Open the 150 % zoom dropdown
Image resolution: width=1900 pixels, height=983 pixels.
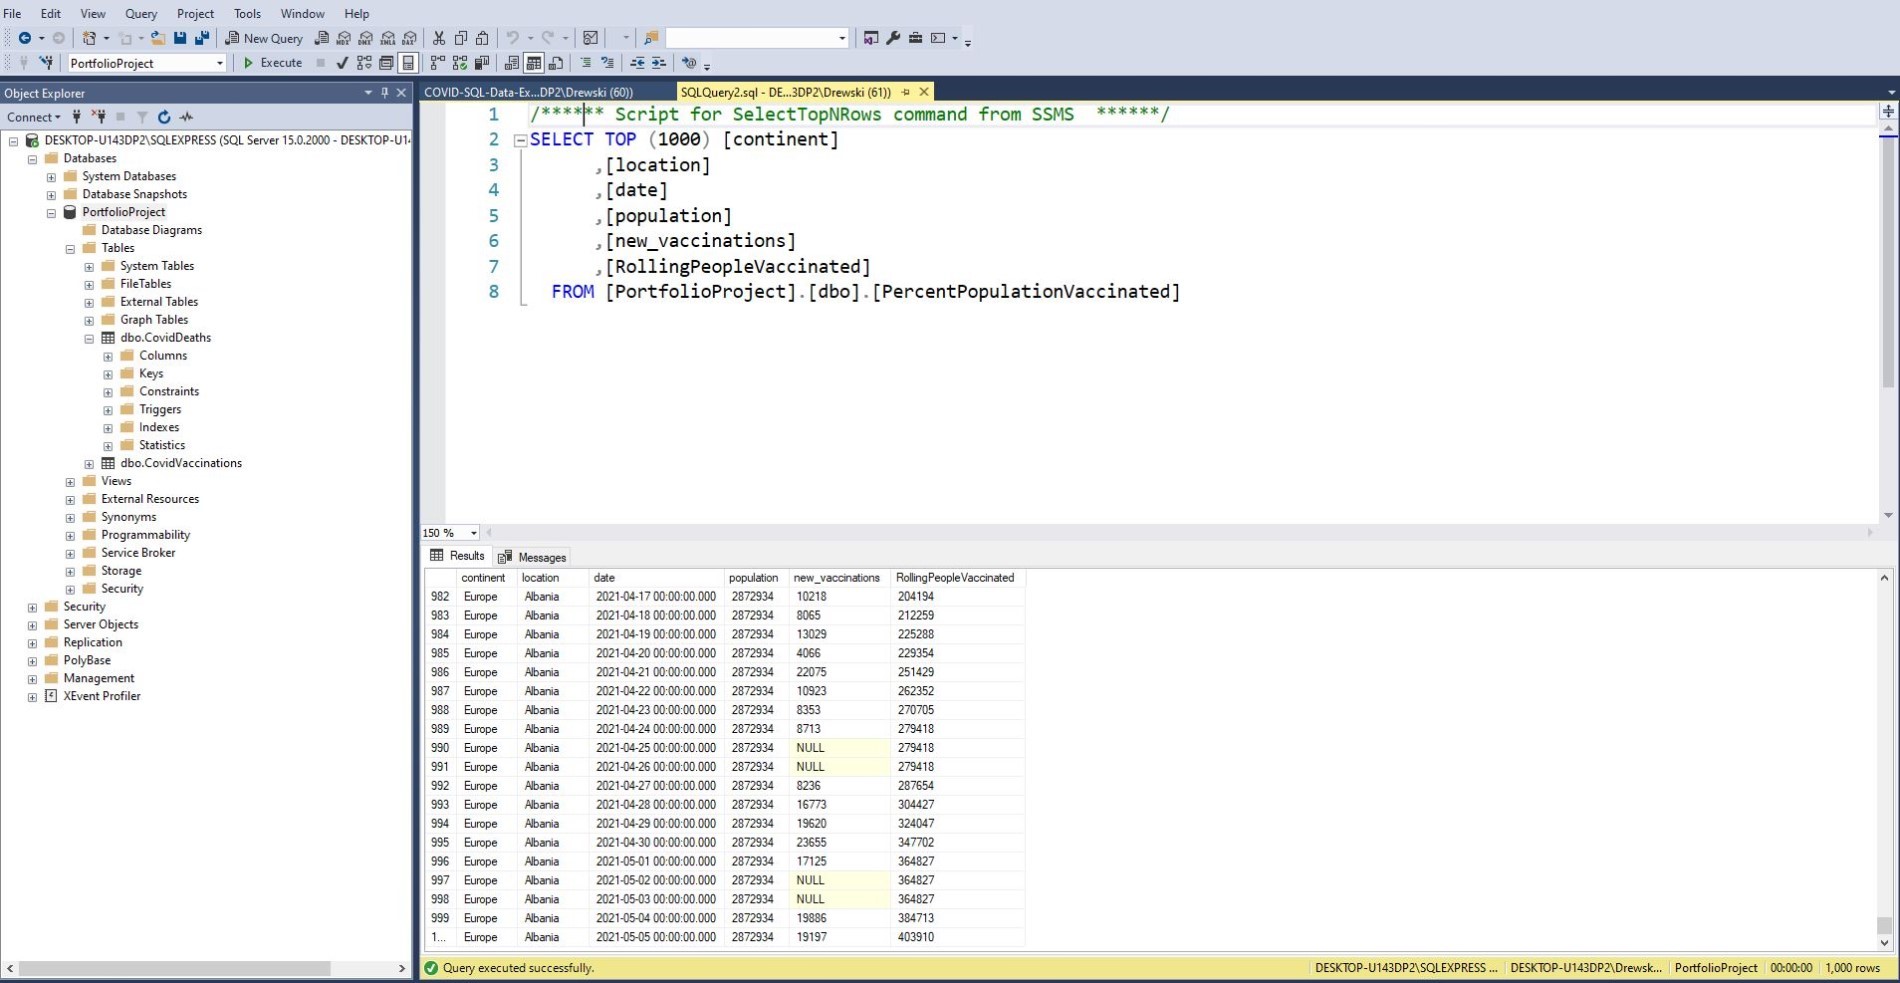473,533
